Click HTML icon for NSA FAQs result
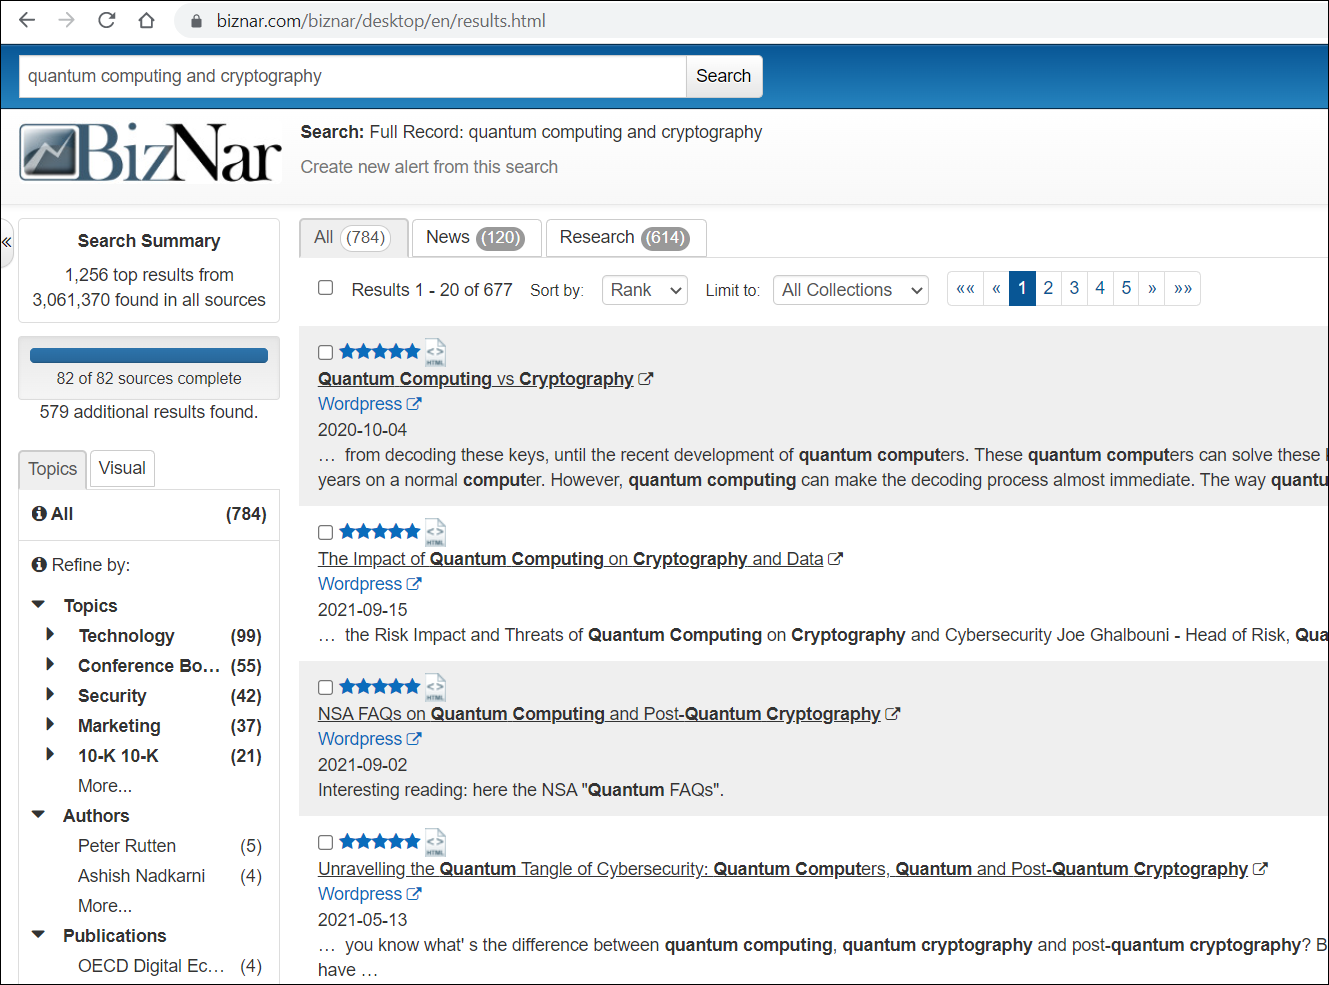 pos(435,687)
